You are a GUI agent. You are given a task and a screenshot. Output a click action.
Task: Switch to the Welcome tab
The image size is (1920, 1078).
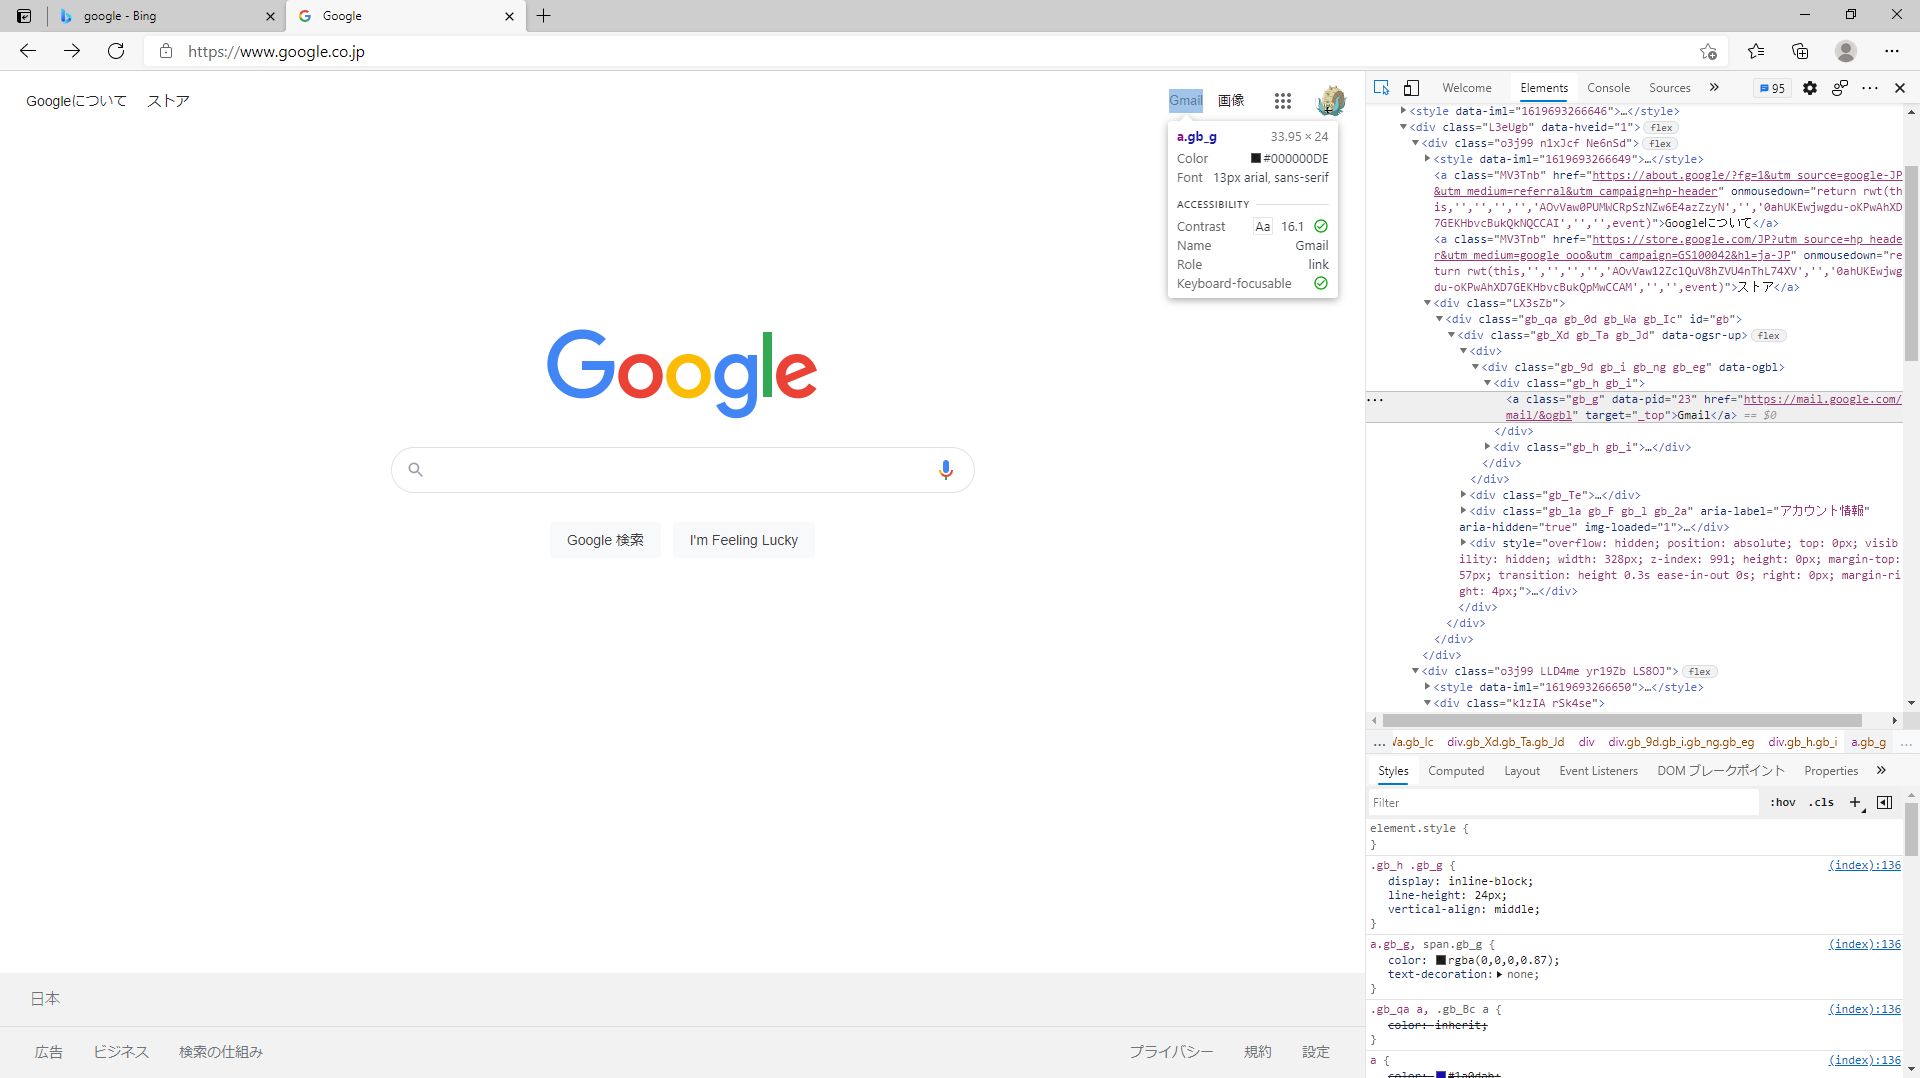pyautogui.click(x=1466, y=88)
